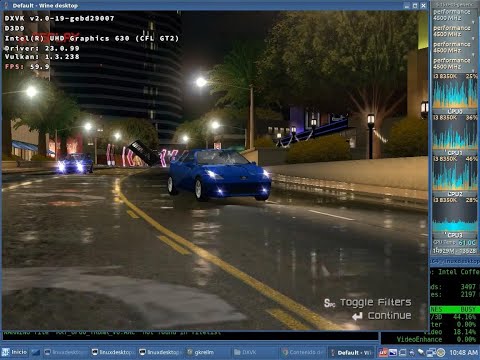Click the green BUSY header in the terminal

tap(468, 309)
